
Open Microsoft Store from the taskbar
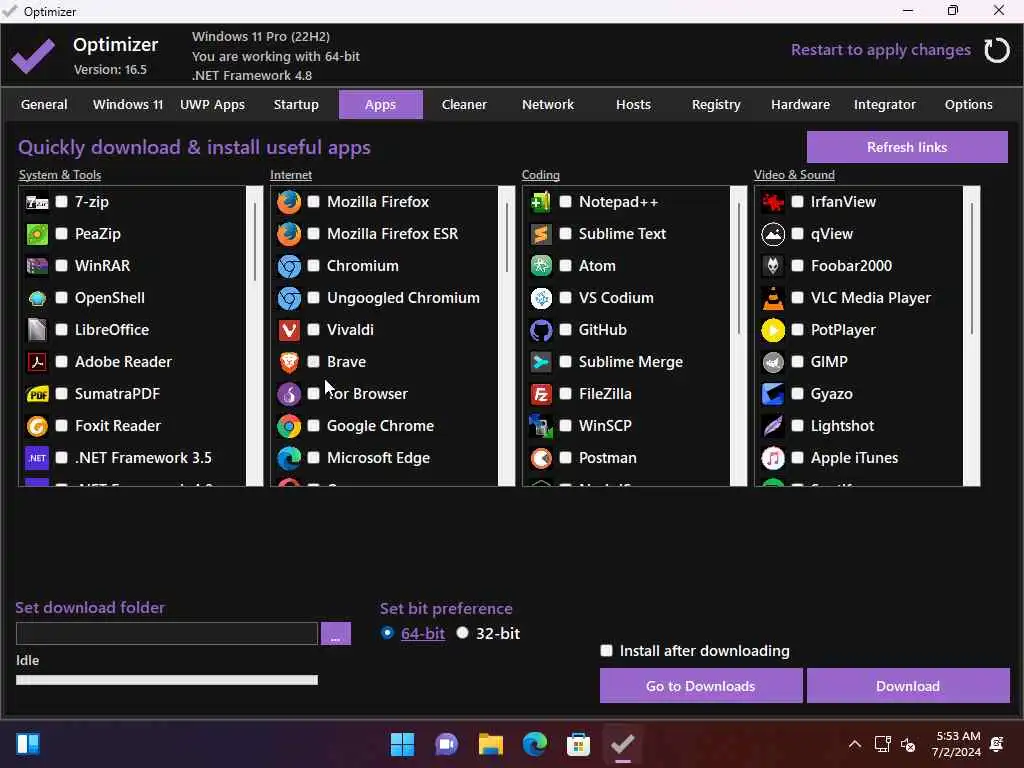coord(578,744)
